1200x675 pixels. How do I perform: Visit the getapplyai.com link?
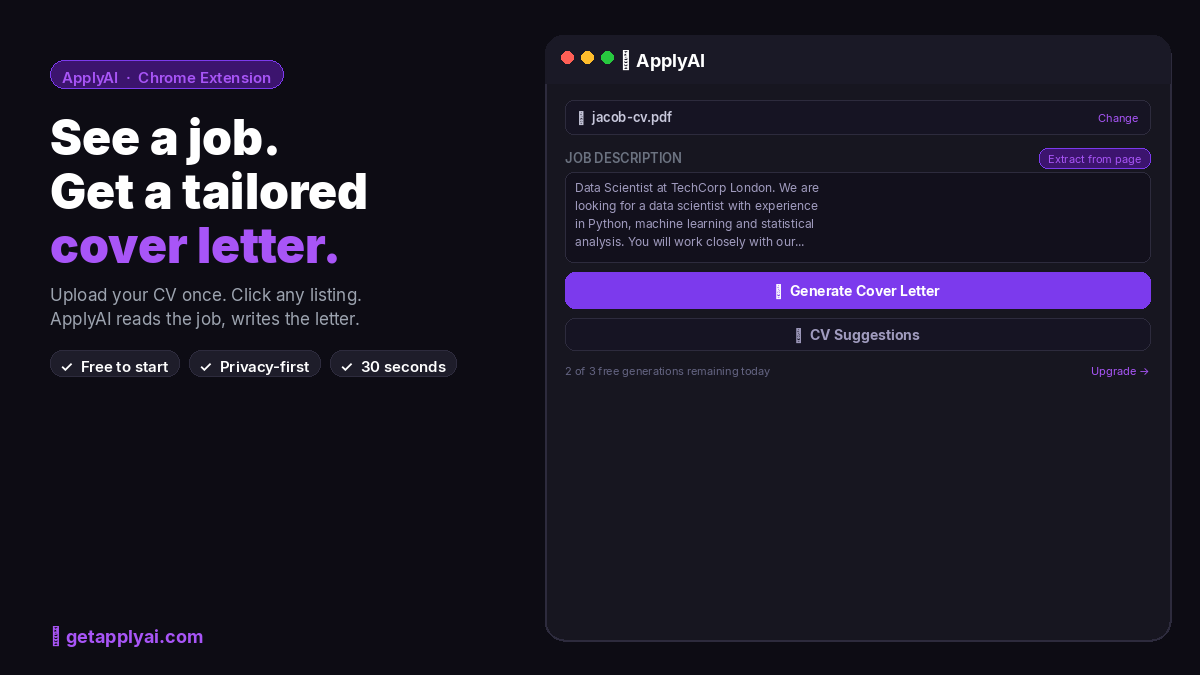[134, 636]
